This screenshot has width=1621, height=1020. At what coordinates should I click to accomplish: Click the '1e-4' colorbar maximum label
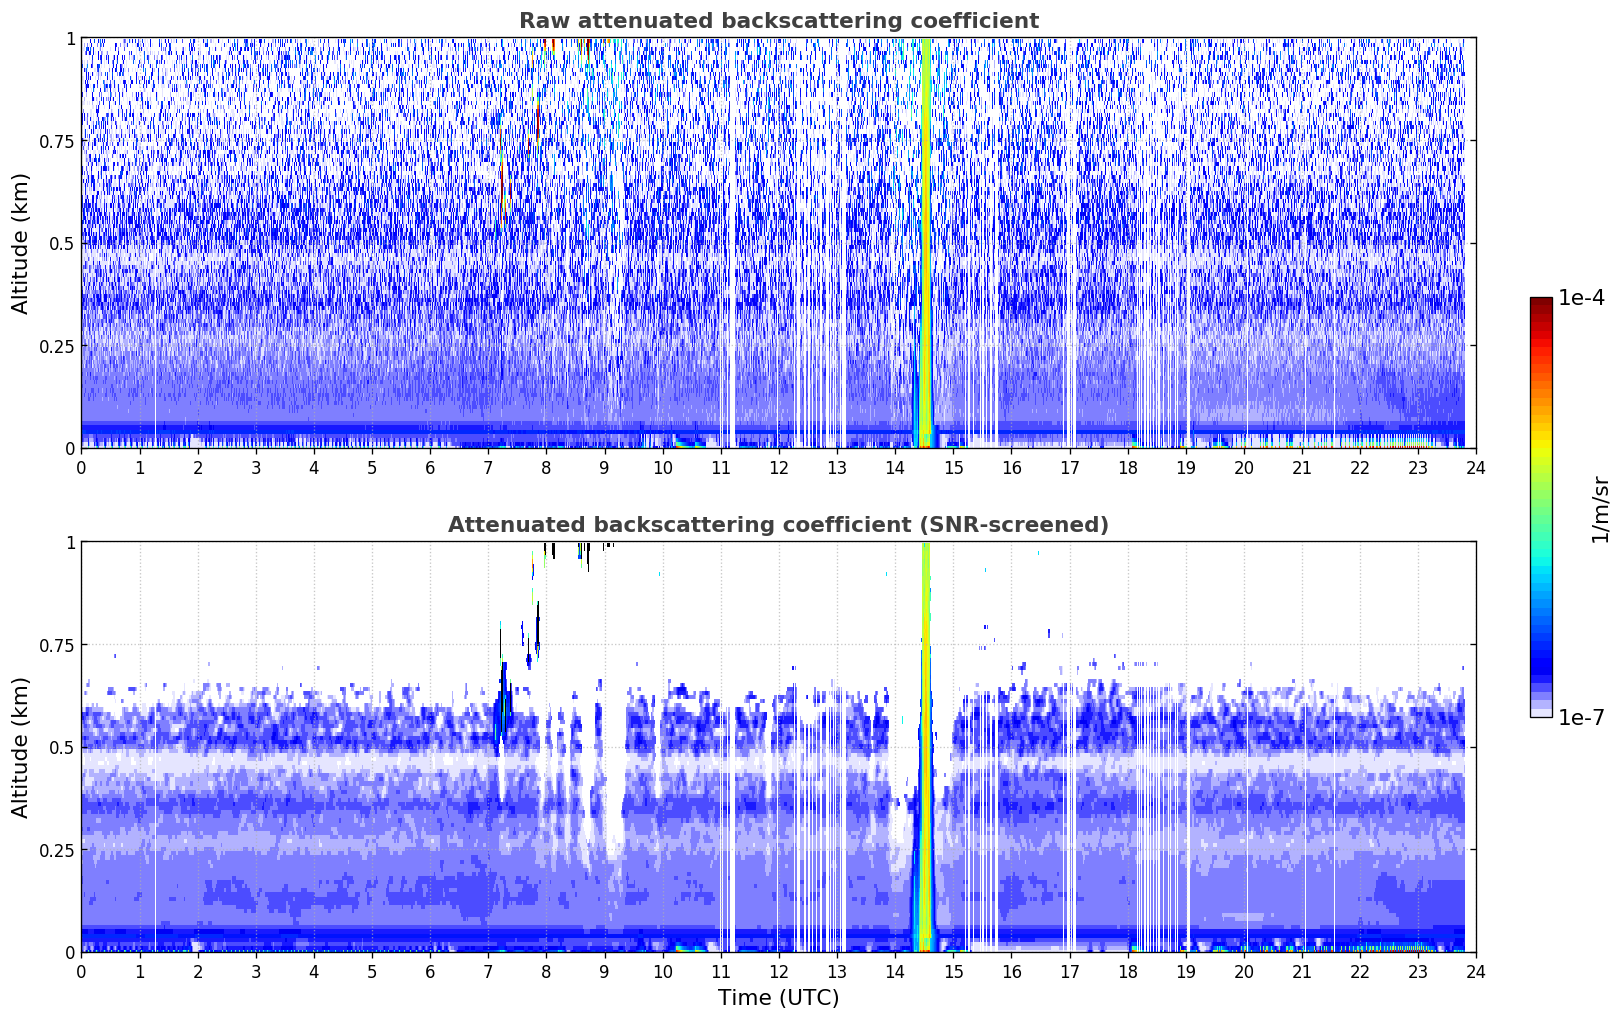(x=1581, y=298)
